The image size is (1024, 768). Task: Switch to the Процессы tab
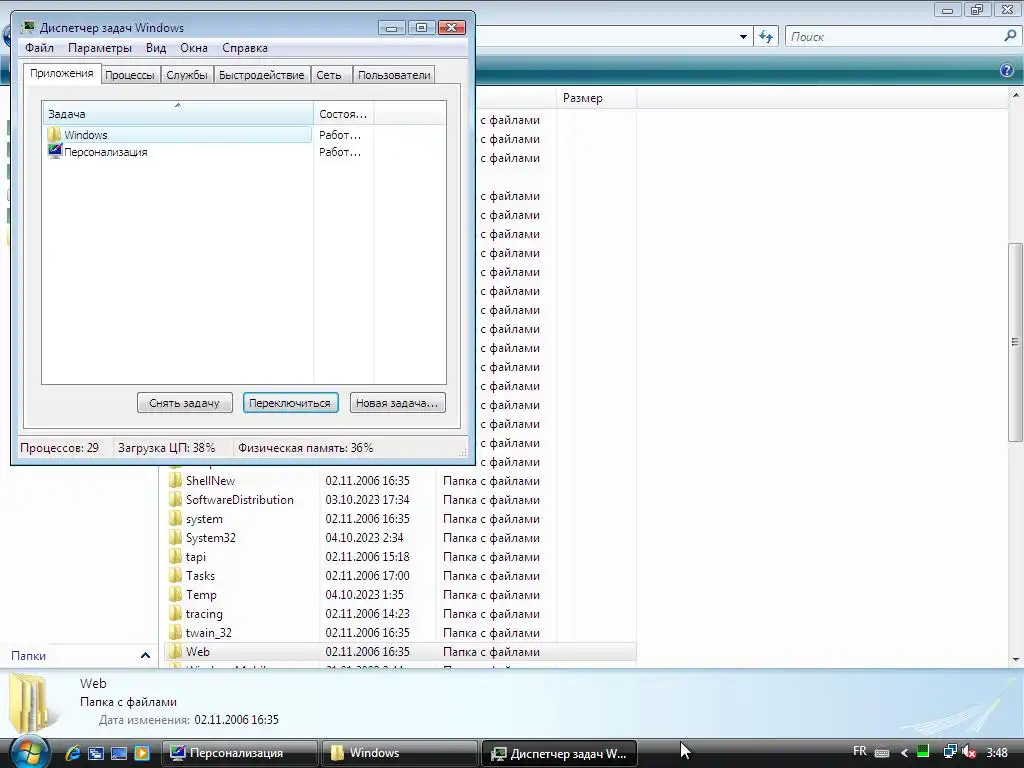click(129, 75)
